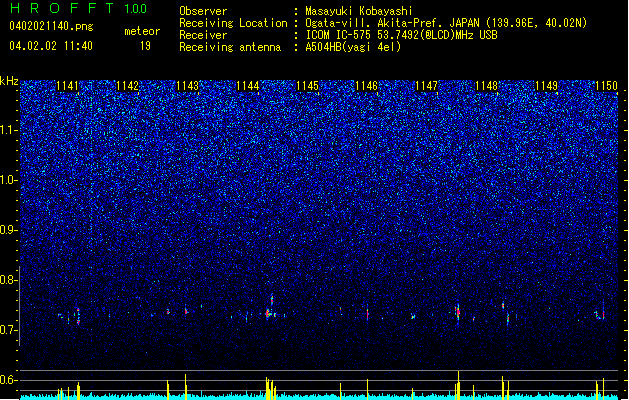Click time marker 1144
This screenshot has height=400, width=629.
(248, 86)
